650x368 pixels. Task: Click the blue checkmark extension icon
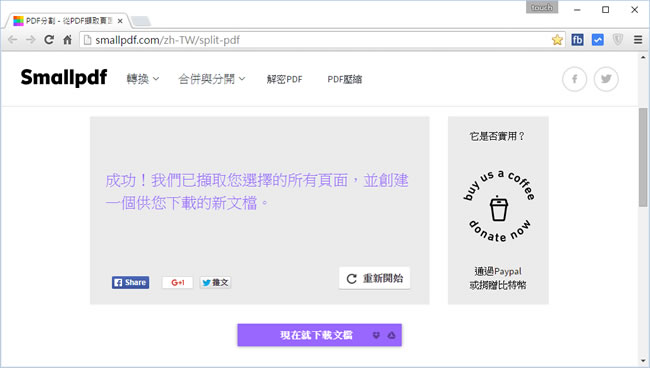pos(597,40)
